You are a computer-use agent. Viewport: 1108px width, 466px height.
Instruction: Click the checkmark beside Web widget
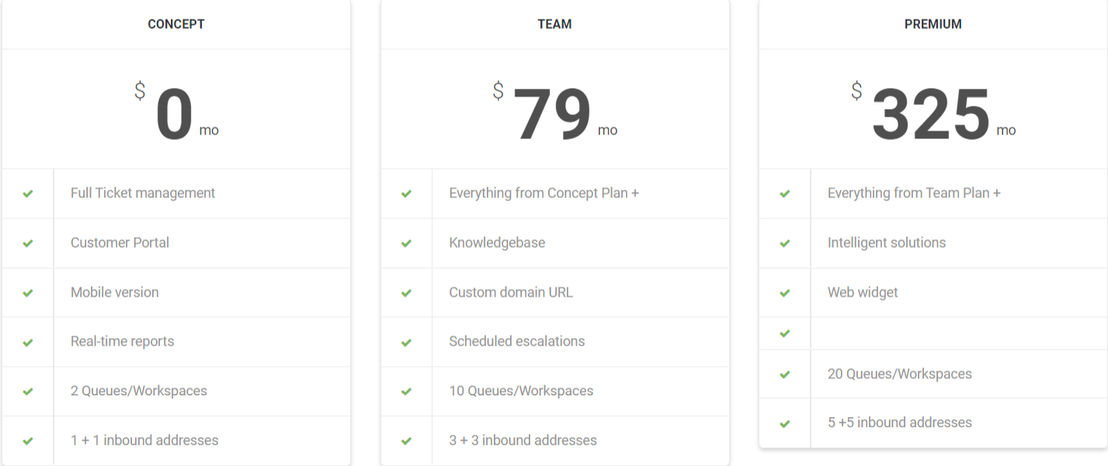[x=784, y=293]
